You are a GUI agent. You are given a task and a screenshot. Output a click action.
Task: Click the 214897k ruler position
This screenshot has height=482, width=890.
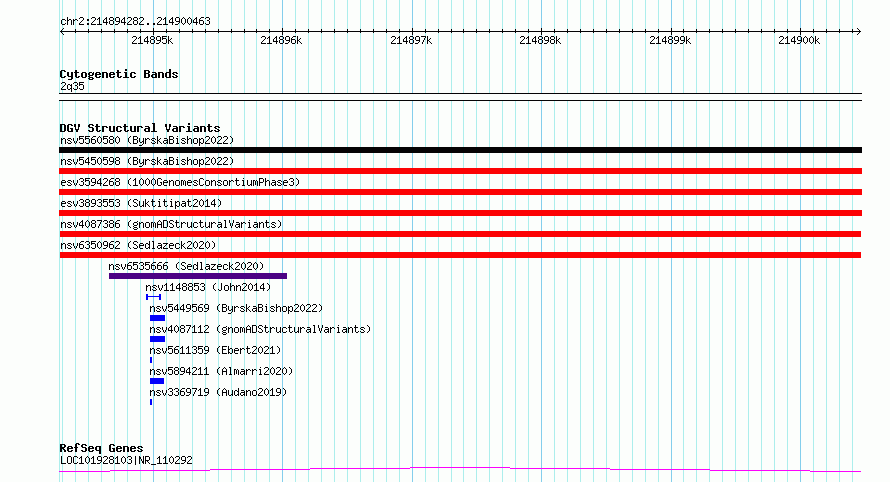(x=411, y=40)
